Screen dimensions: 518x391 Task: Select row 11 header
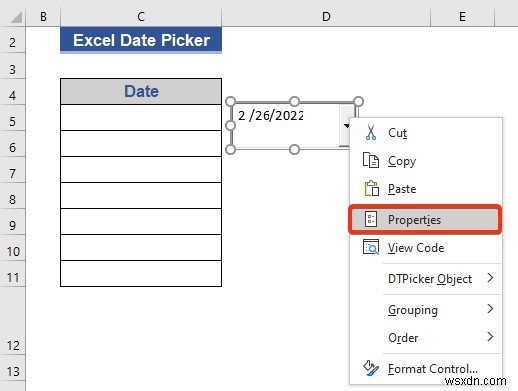click(x=12, y=274)
